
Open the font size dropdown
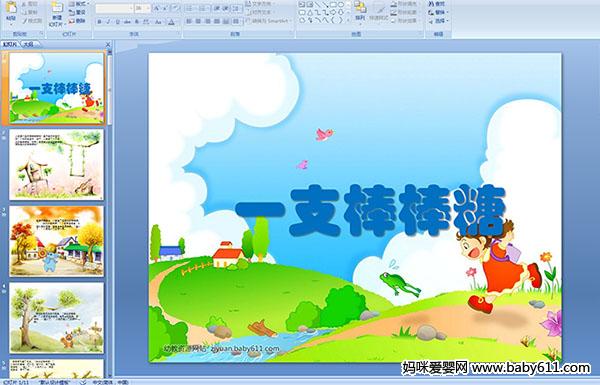pos(143,8)
